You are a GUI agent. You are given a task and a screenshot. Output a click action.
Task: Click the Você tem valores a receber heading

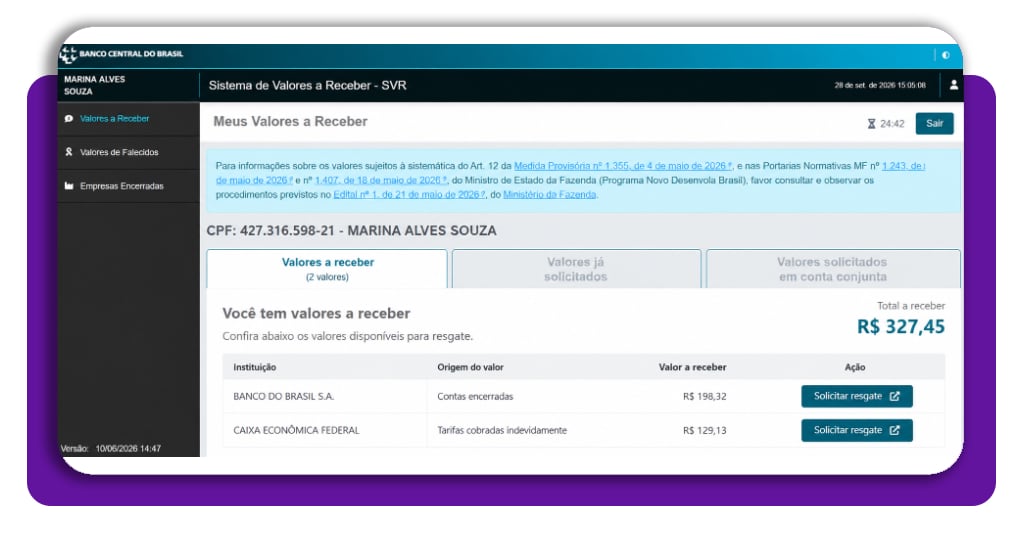pos(316,313)
